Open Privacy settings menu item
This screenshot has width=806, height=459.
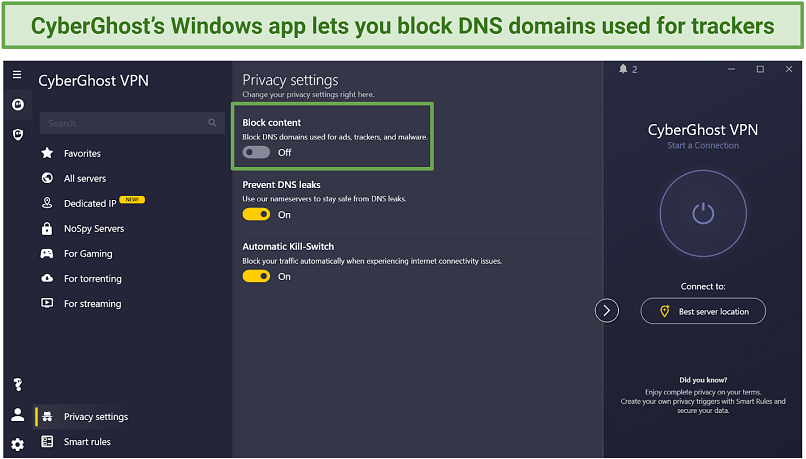(96, 417)
